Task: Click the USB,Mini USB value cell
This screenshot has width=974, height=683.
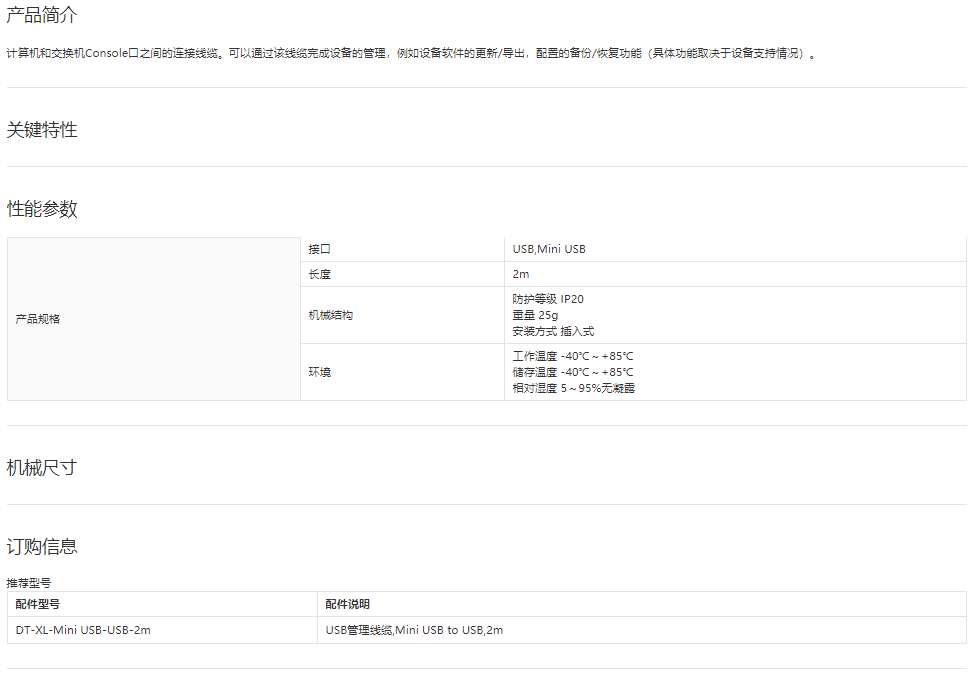Action: 549,249
